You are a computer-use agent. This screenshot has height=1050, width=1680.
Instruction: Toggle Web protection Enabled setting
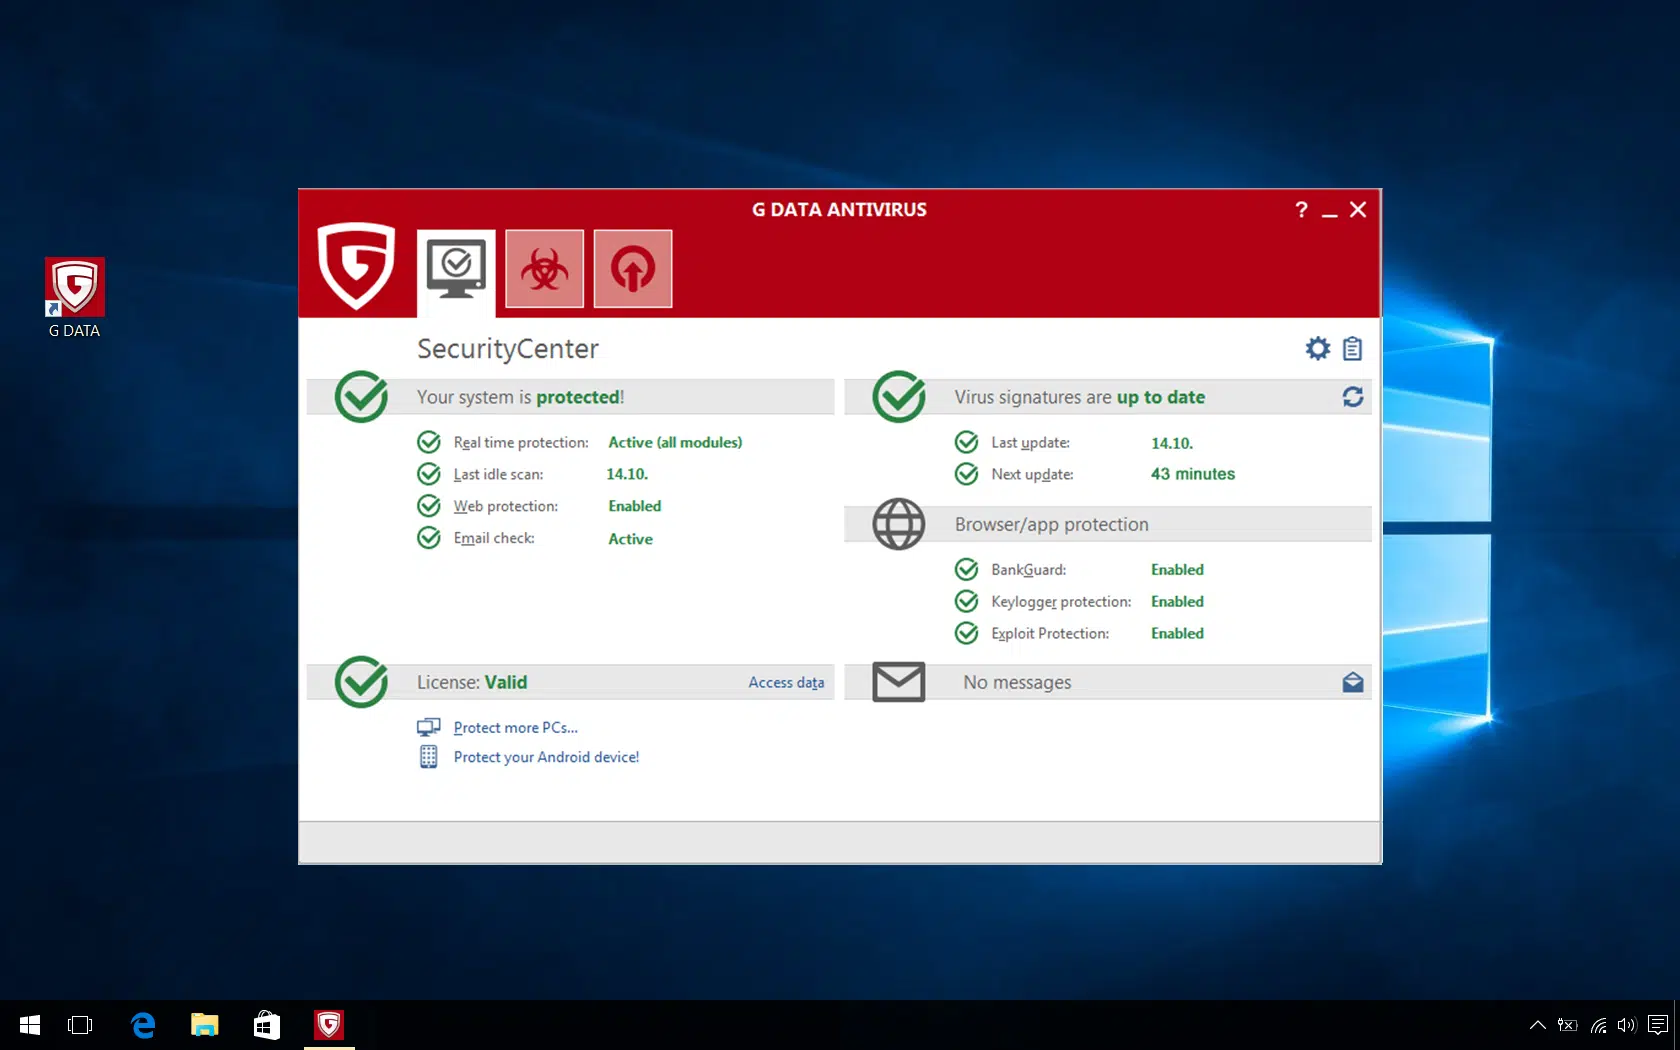[635, 506]
